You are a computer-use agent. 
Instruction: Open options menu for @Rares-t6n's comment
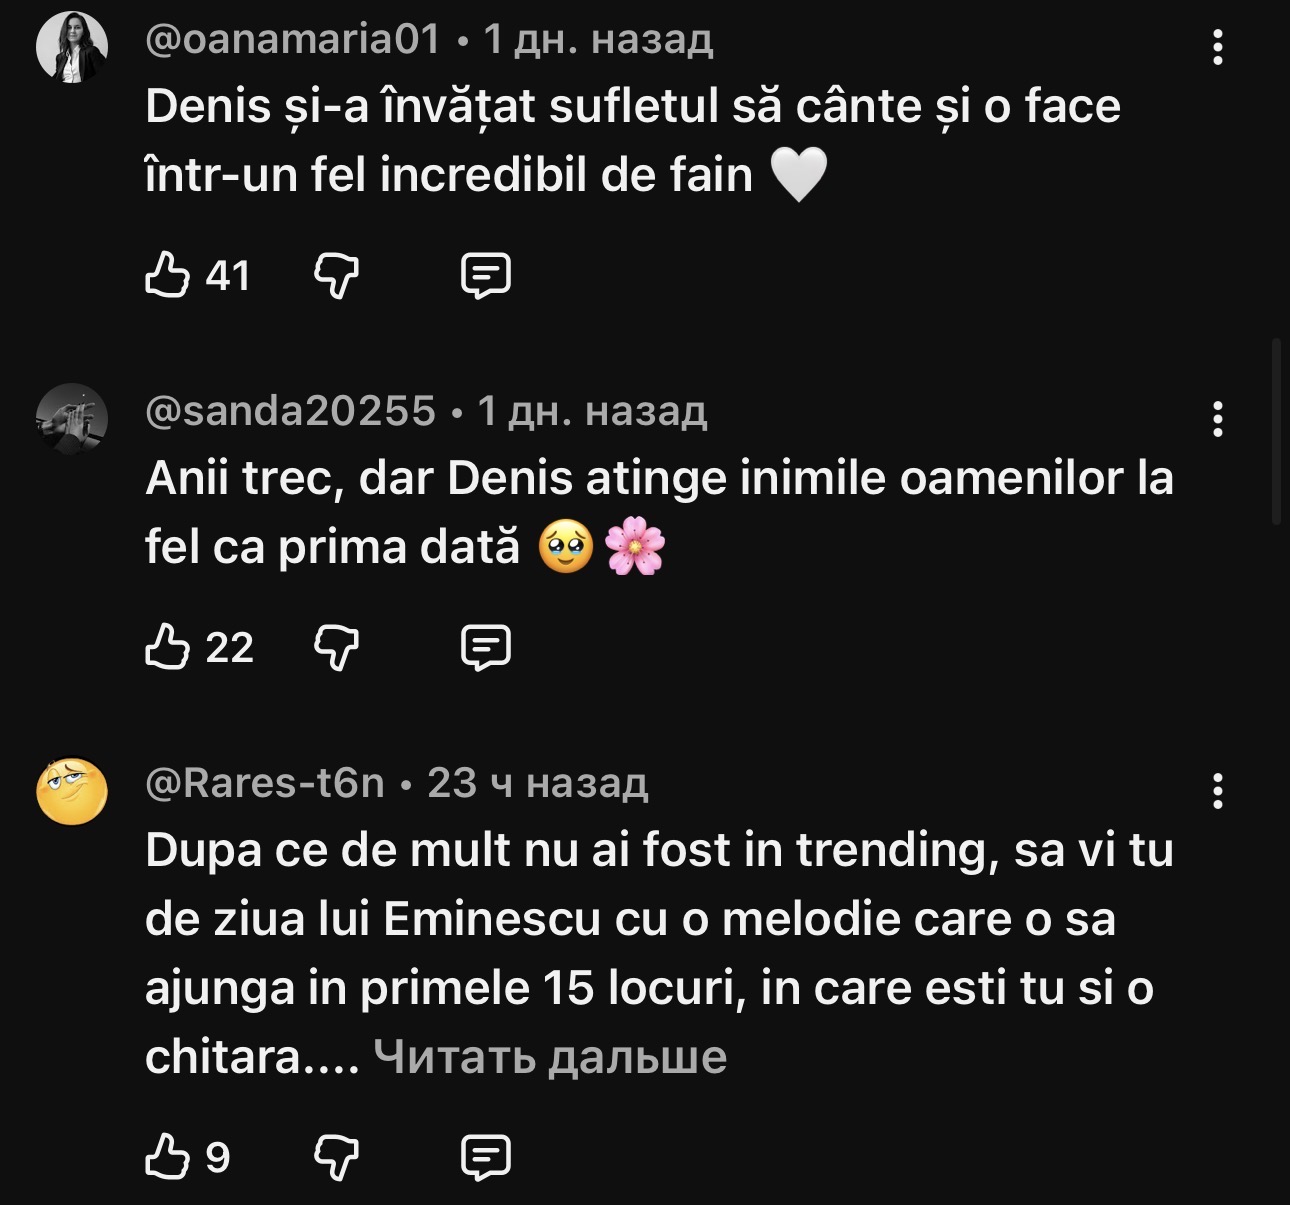[x=1217, y=791]
